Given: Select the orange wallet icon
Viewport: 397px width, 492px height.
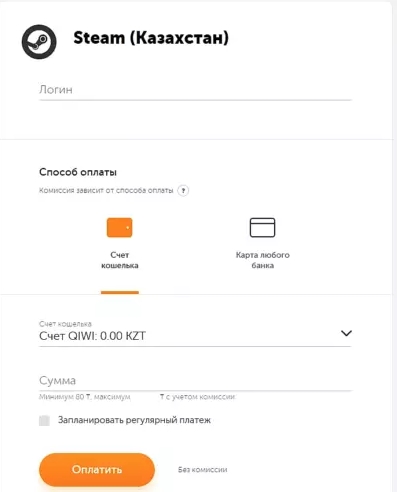Looking at the screenshot, I should tap(119, 228).
